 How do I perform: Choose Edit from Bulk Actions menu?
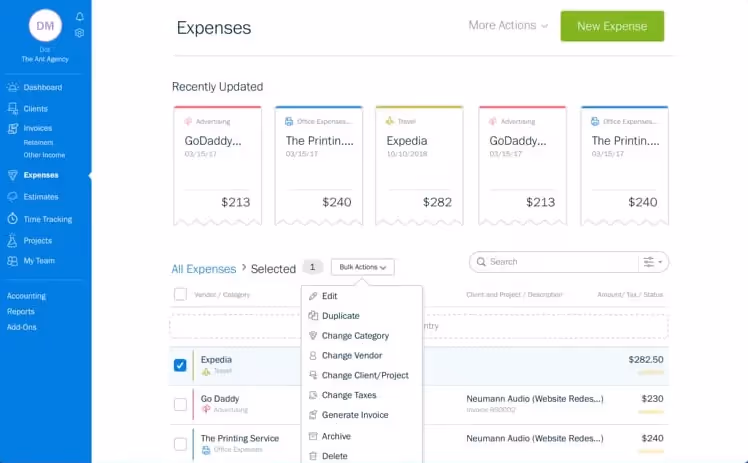tap(362, 296)
